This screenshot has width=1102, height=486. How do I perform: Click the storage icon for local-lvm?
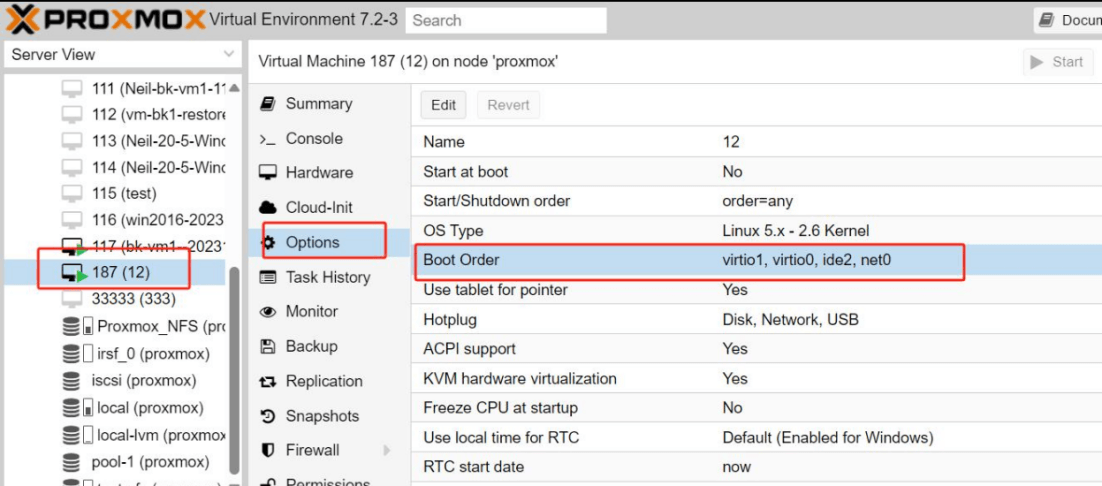(x=77, y=435)
